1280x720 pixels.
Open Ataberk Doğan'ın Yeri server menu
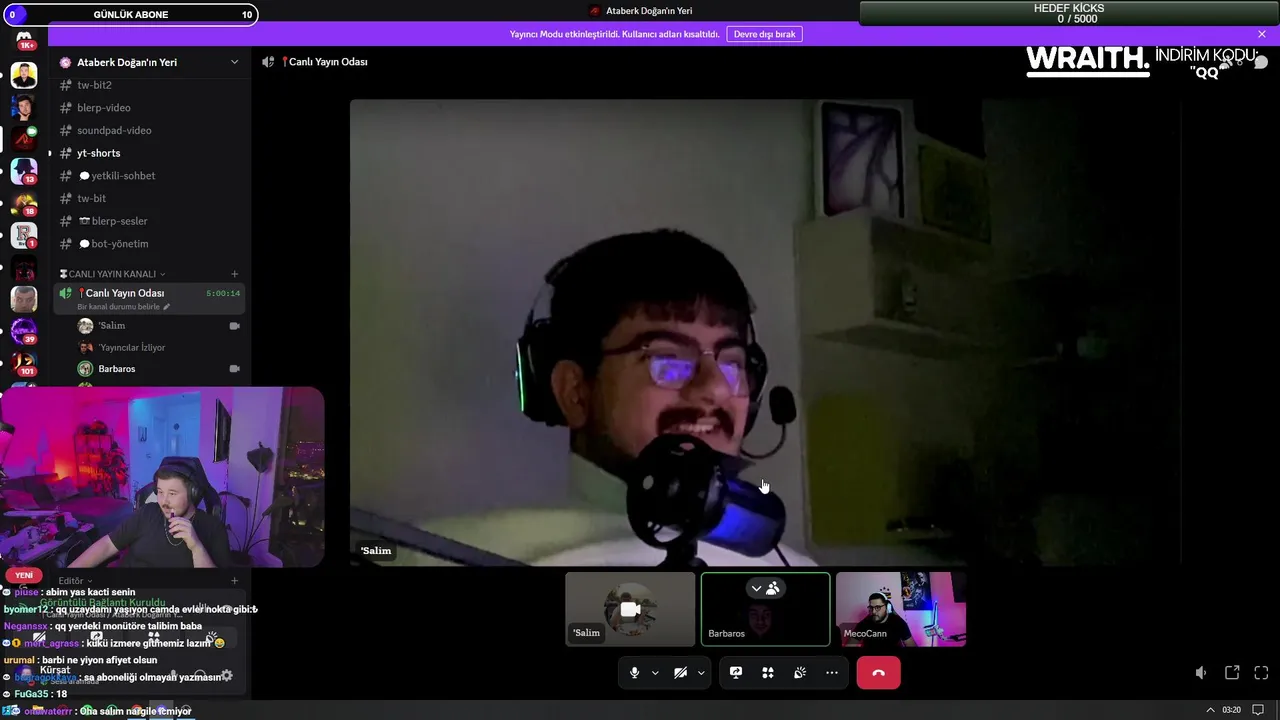pyautogui.click(x=150, y=62)
